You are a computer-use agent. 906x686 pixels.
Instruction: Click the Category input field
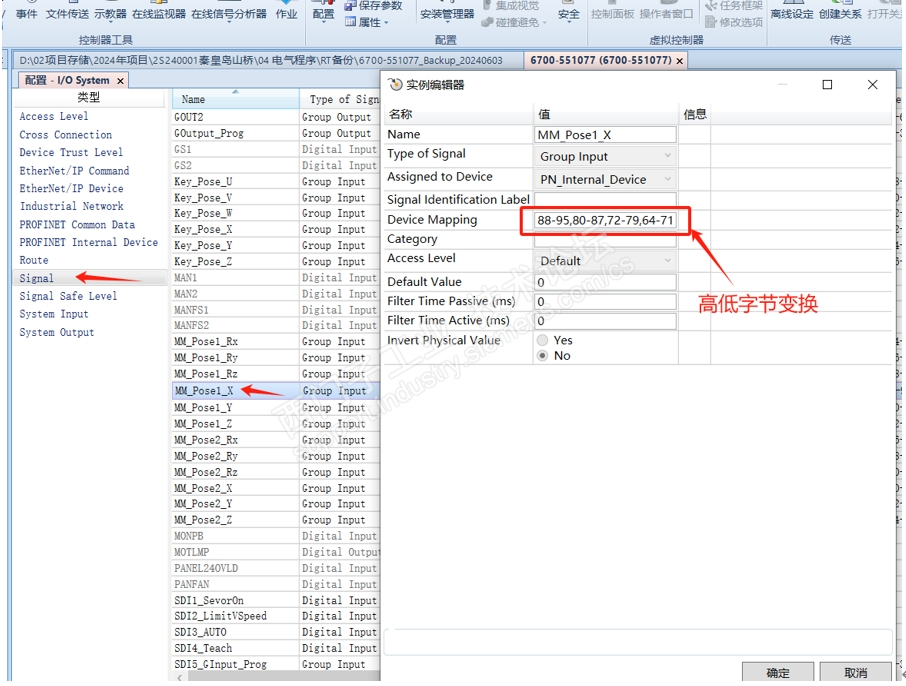pos(605,240)
